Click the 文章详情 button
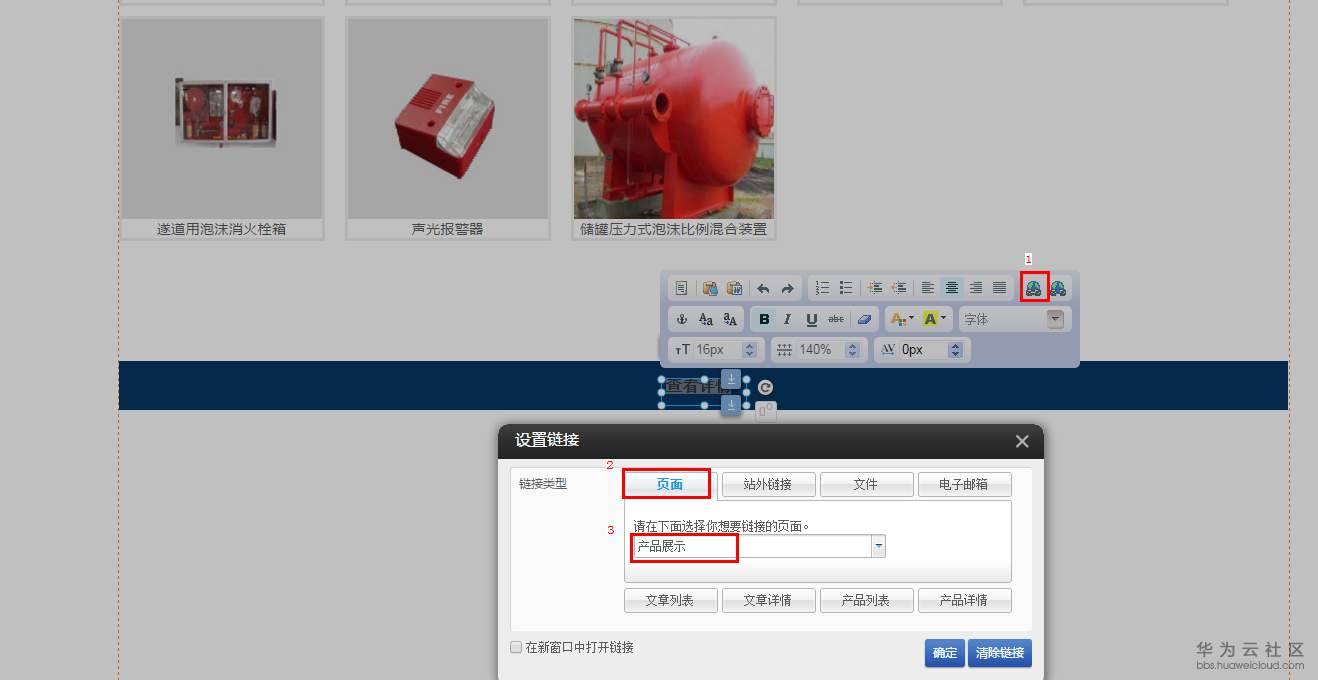This screenshot has height=680, width=1318. (768, 600)
